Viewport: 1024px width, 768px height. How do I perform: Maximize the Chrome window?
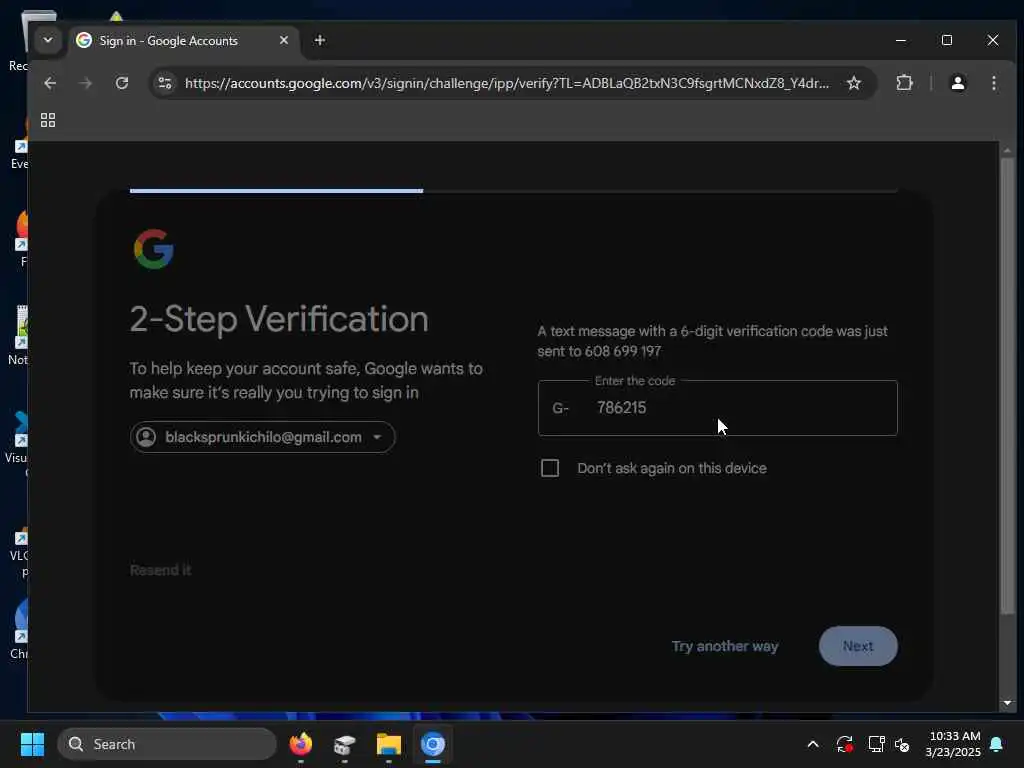947,40
